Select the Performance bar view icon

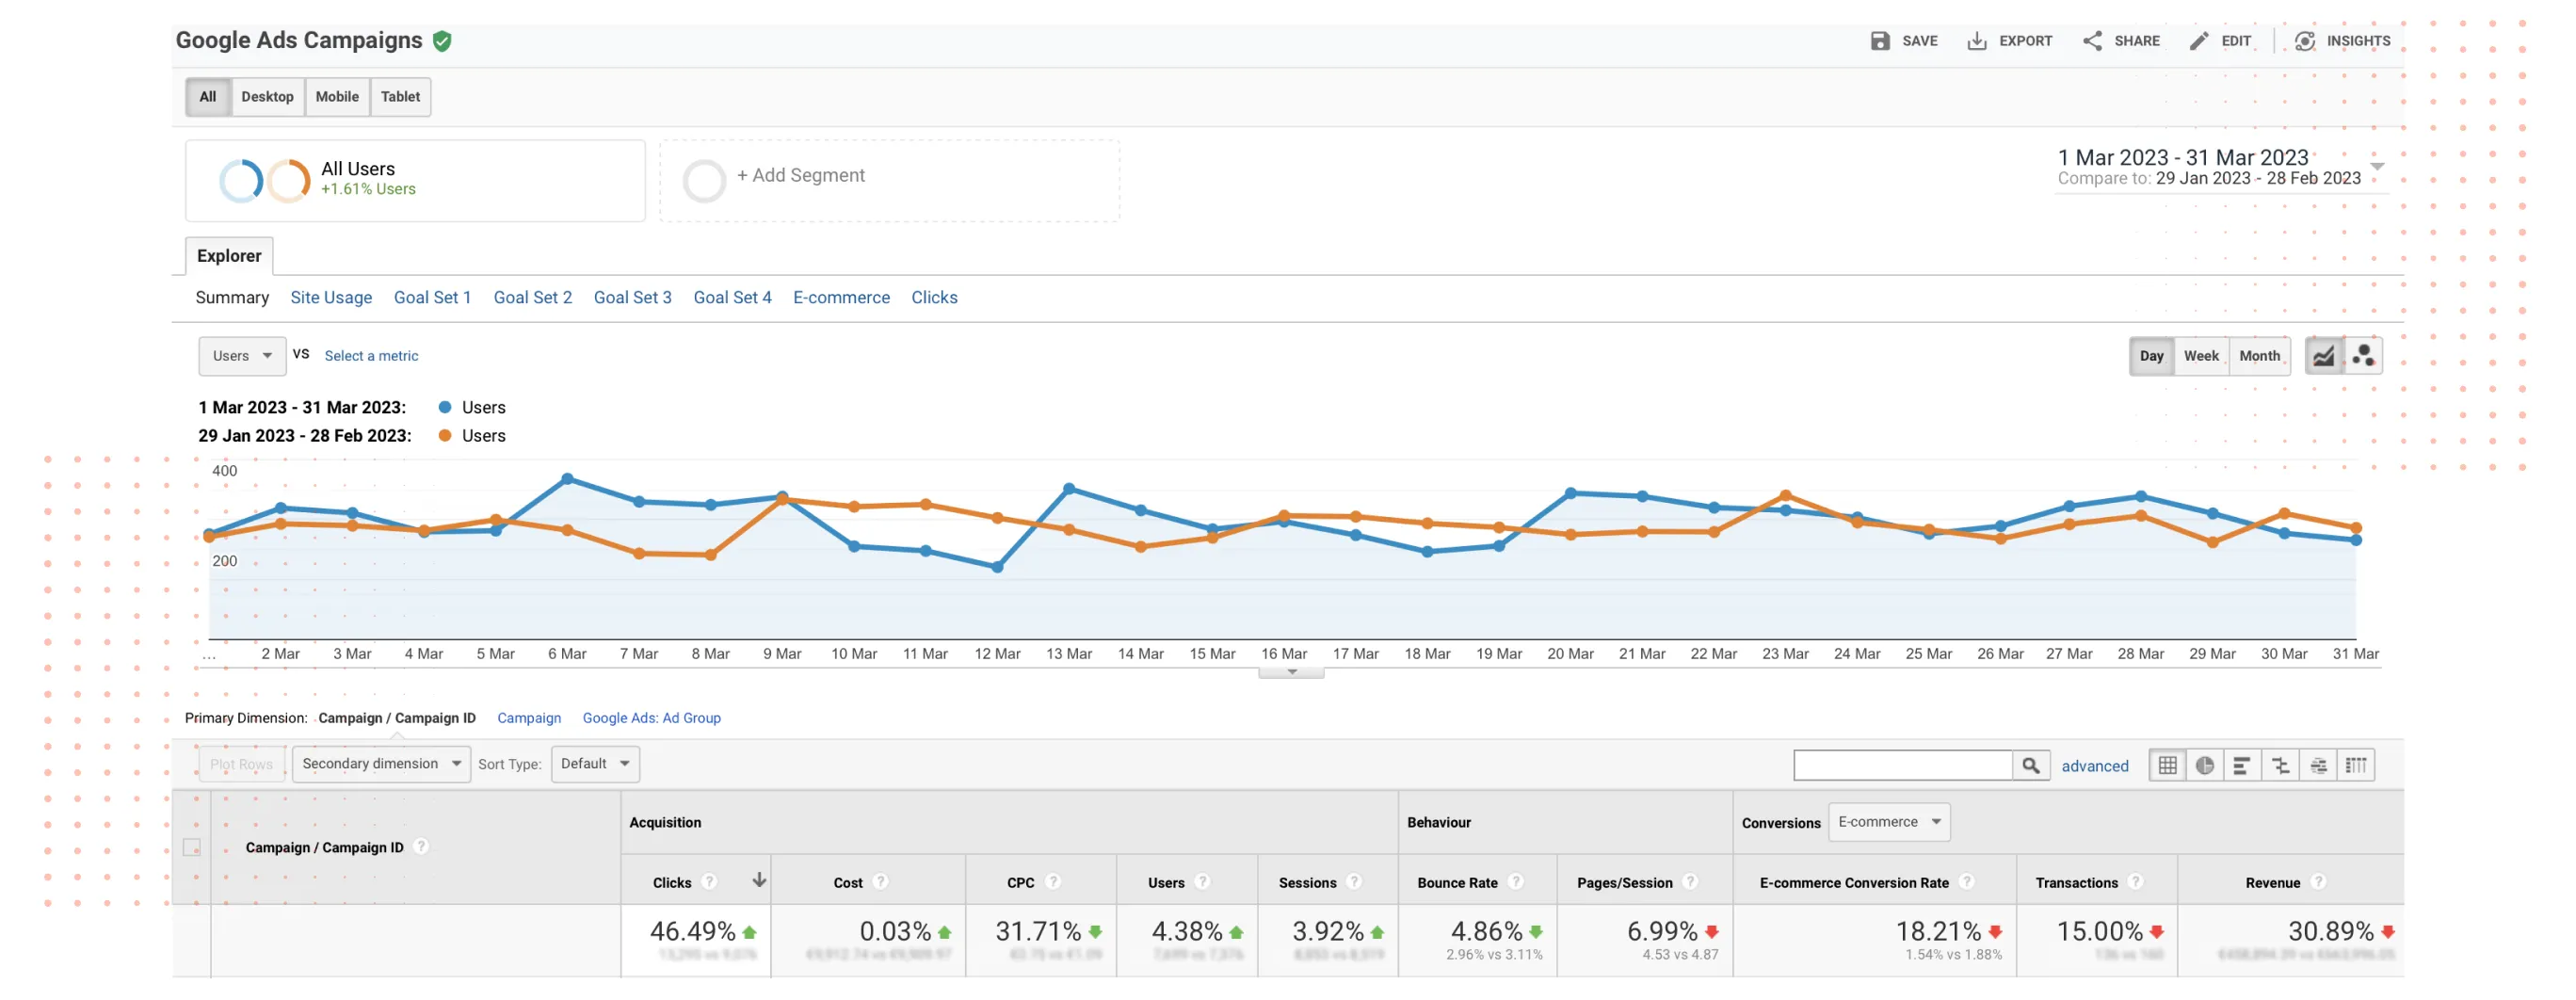tap(2242, 766)
